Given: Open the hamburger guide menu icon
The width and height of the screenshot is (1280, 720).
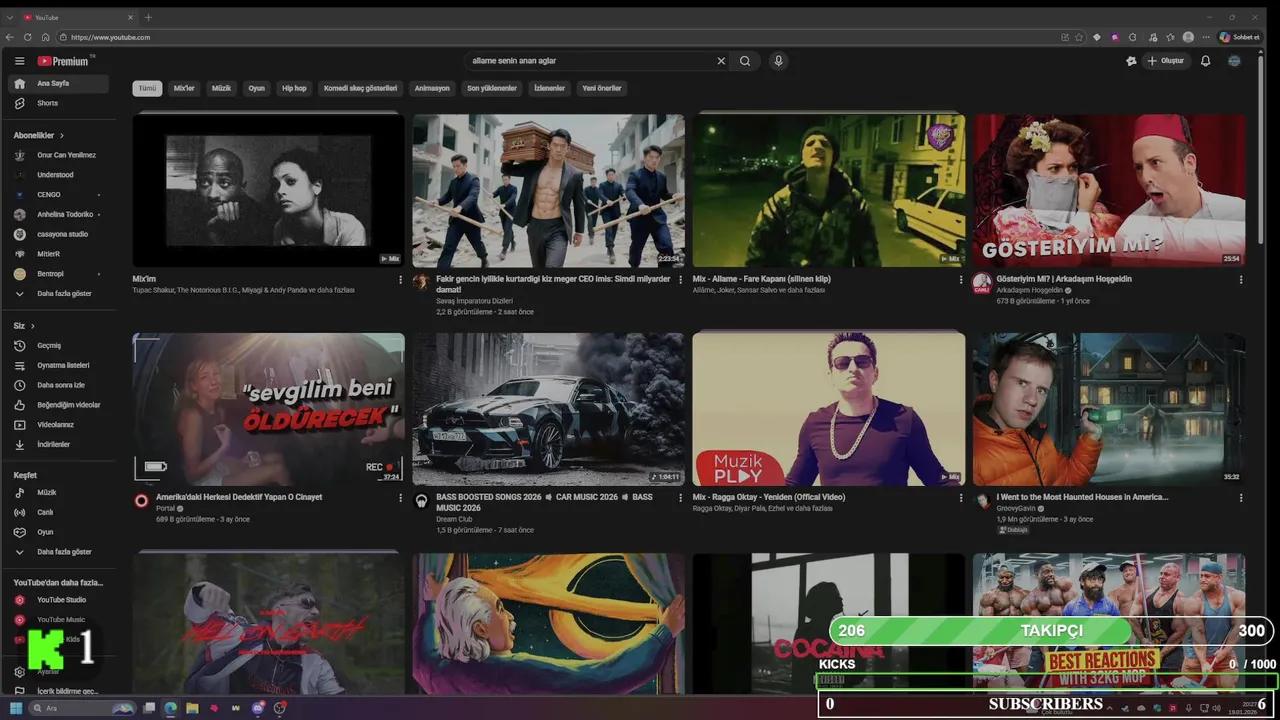Looking at the screenshot, I should [19, 61].
